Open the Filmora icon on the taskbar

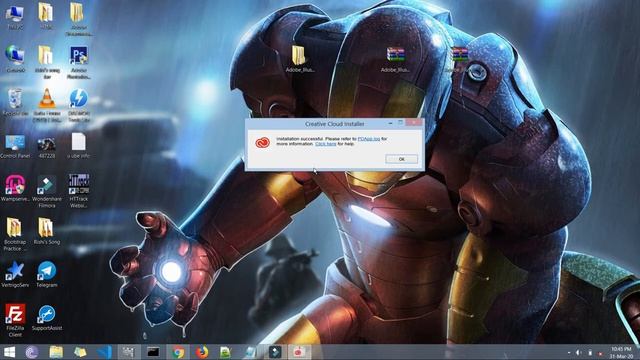pyautogui.click(x=275, y=352)
